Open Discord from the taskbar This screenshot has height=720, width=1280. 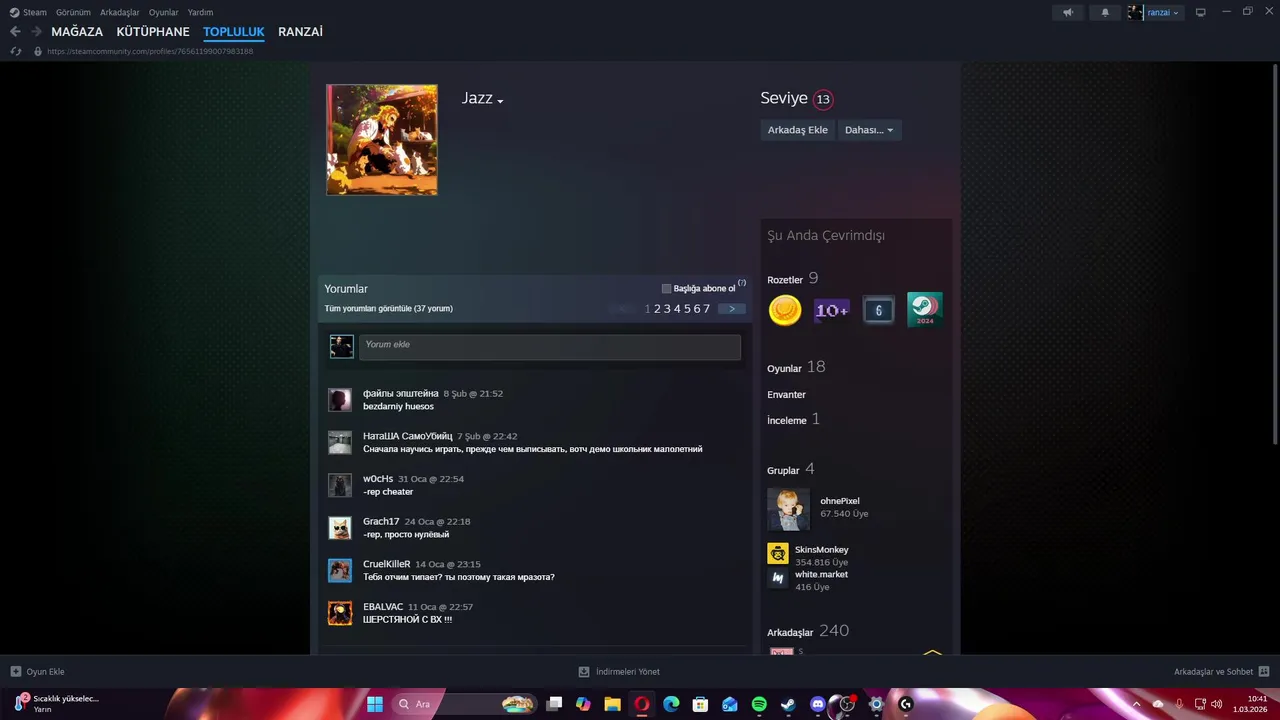[x=817, y=704]
